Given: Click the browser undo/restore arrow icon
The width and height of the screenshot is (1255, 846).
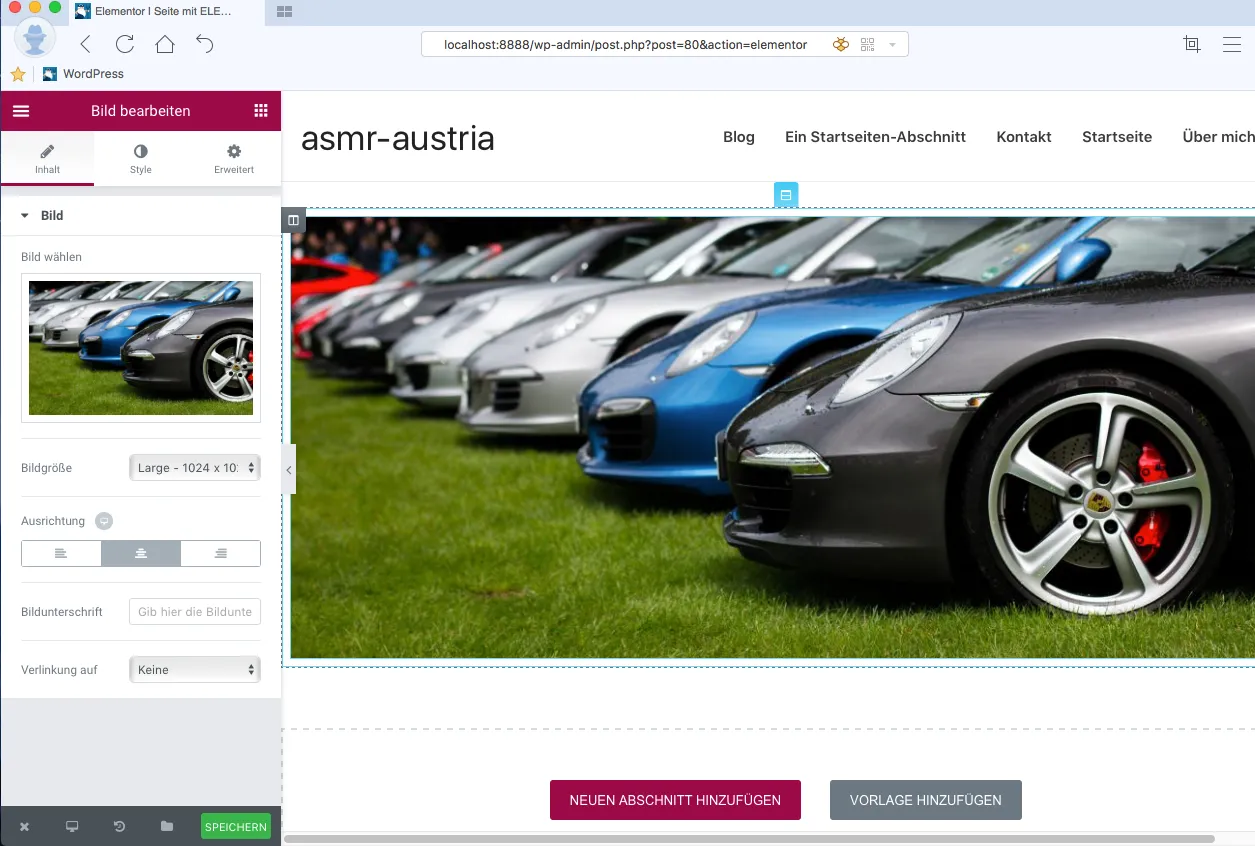Looking at the screenshot, I should pyautogui.click(x=205, y=44).
